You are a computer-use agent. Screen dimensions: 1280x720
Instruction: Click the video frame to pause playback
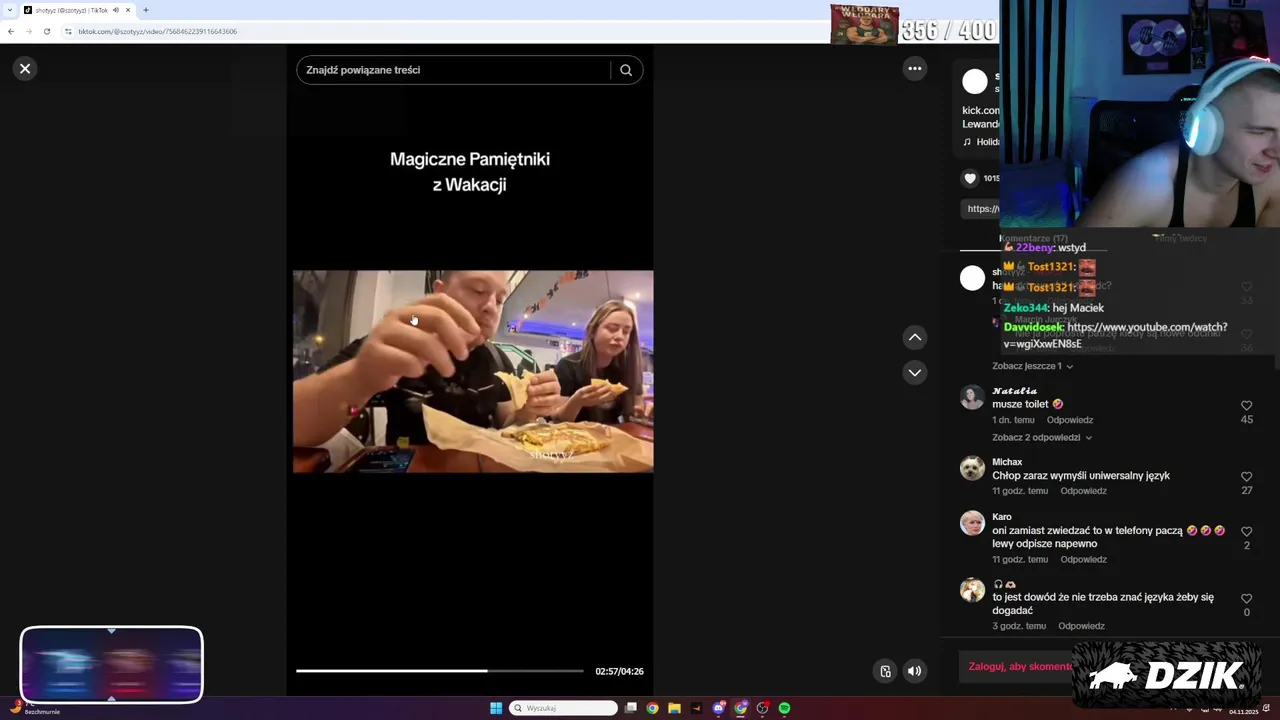pyautogui.click(x=473, y=371)
